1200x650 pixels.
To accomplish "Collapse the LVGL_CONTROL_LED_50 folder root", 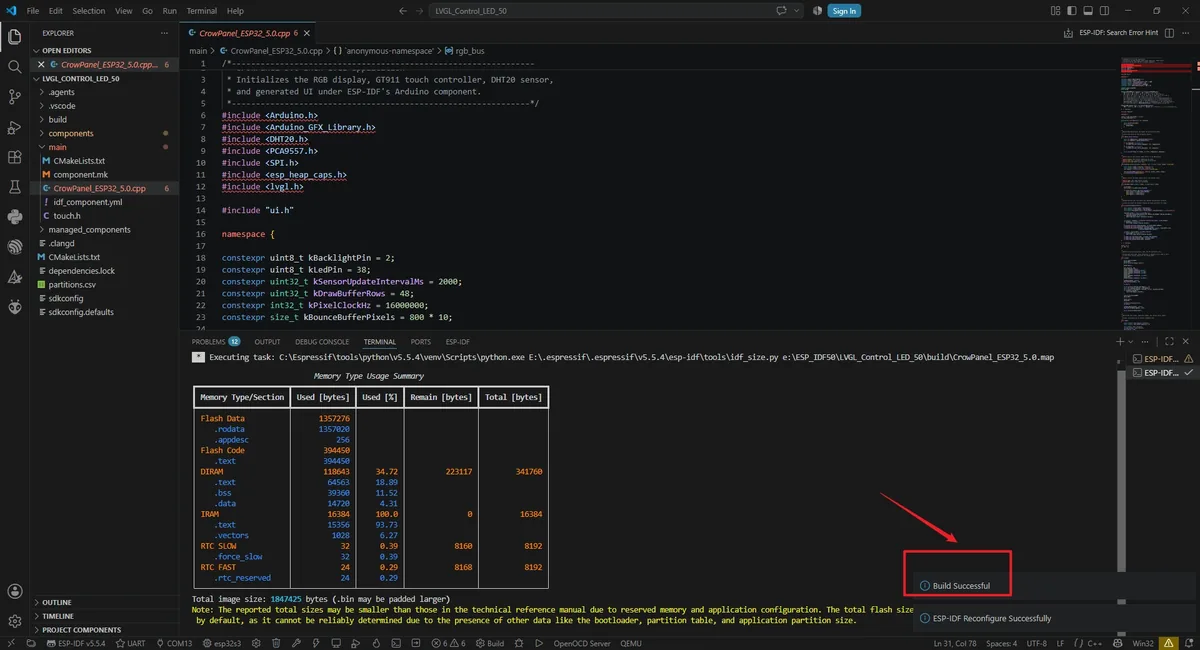I will 106,78.
